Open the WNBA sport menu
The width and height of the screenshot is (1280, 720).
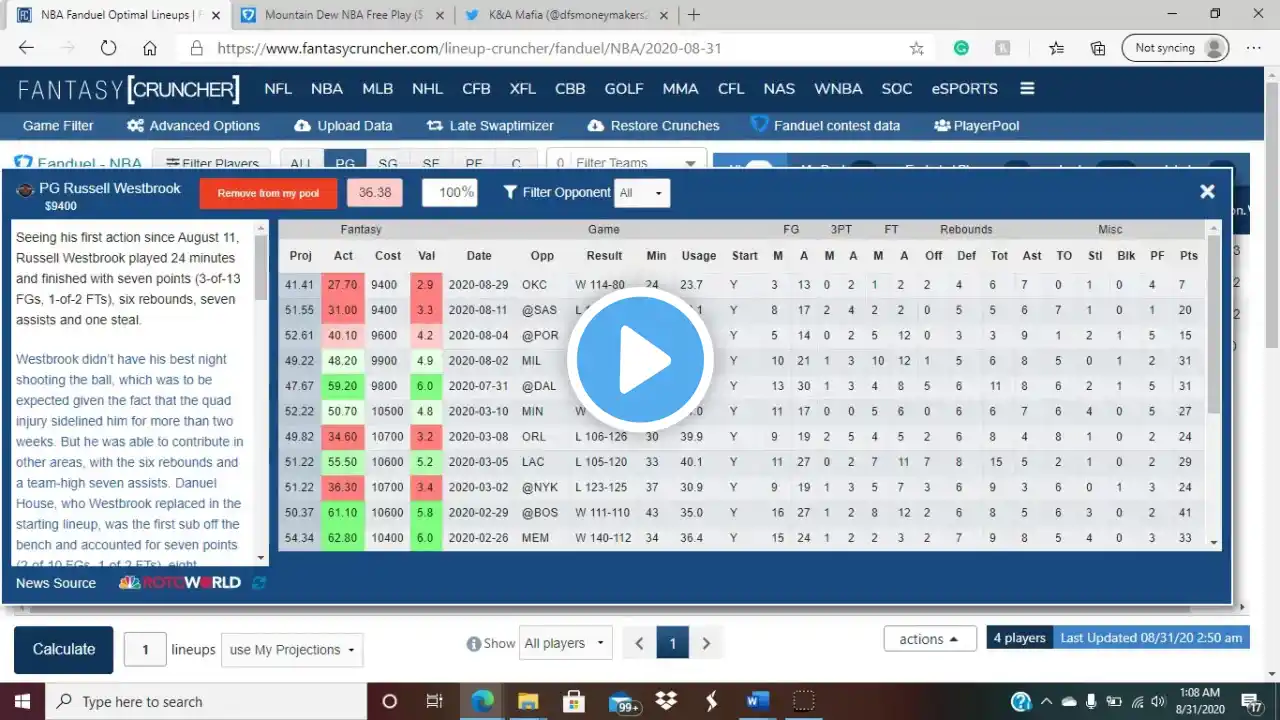click(838, 88)
